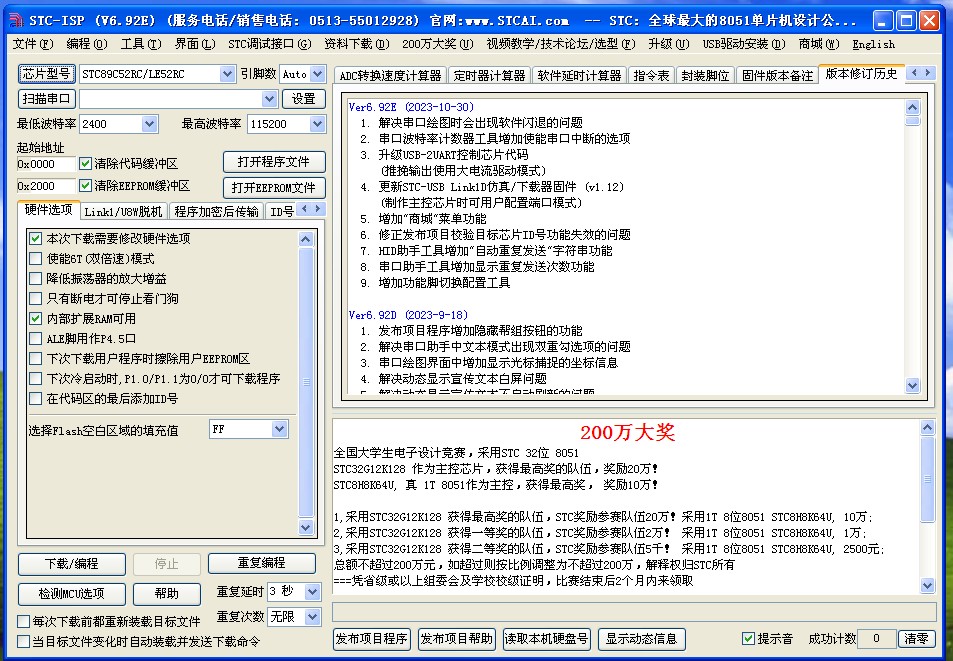Check 只有断电才可停止看门狗 option

(x=35, y=299)
